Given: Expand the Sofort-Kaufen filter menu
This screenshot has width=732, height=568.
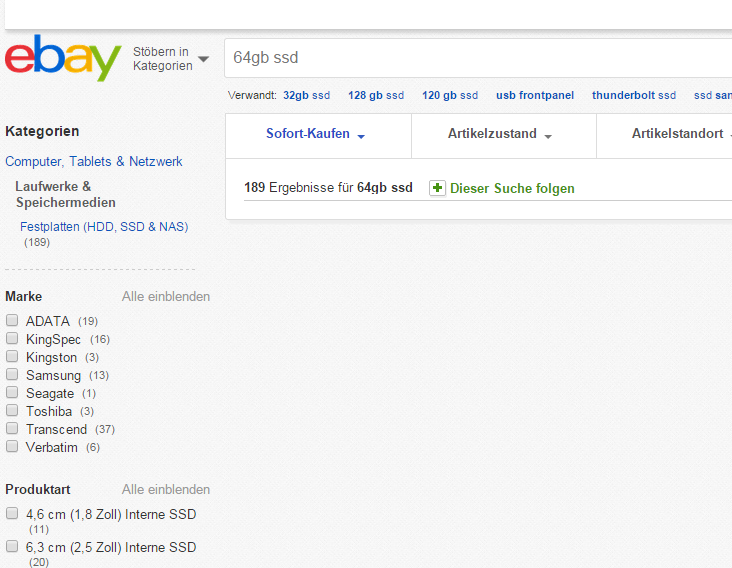Looking at the screenshot, I should pyautogui.click(x=315, y=134).
